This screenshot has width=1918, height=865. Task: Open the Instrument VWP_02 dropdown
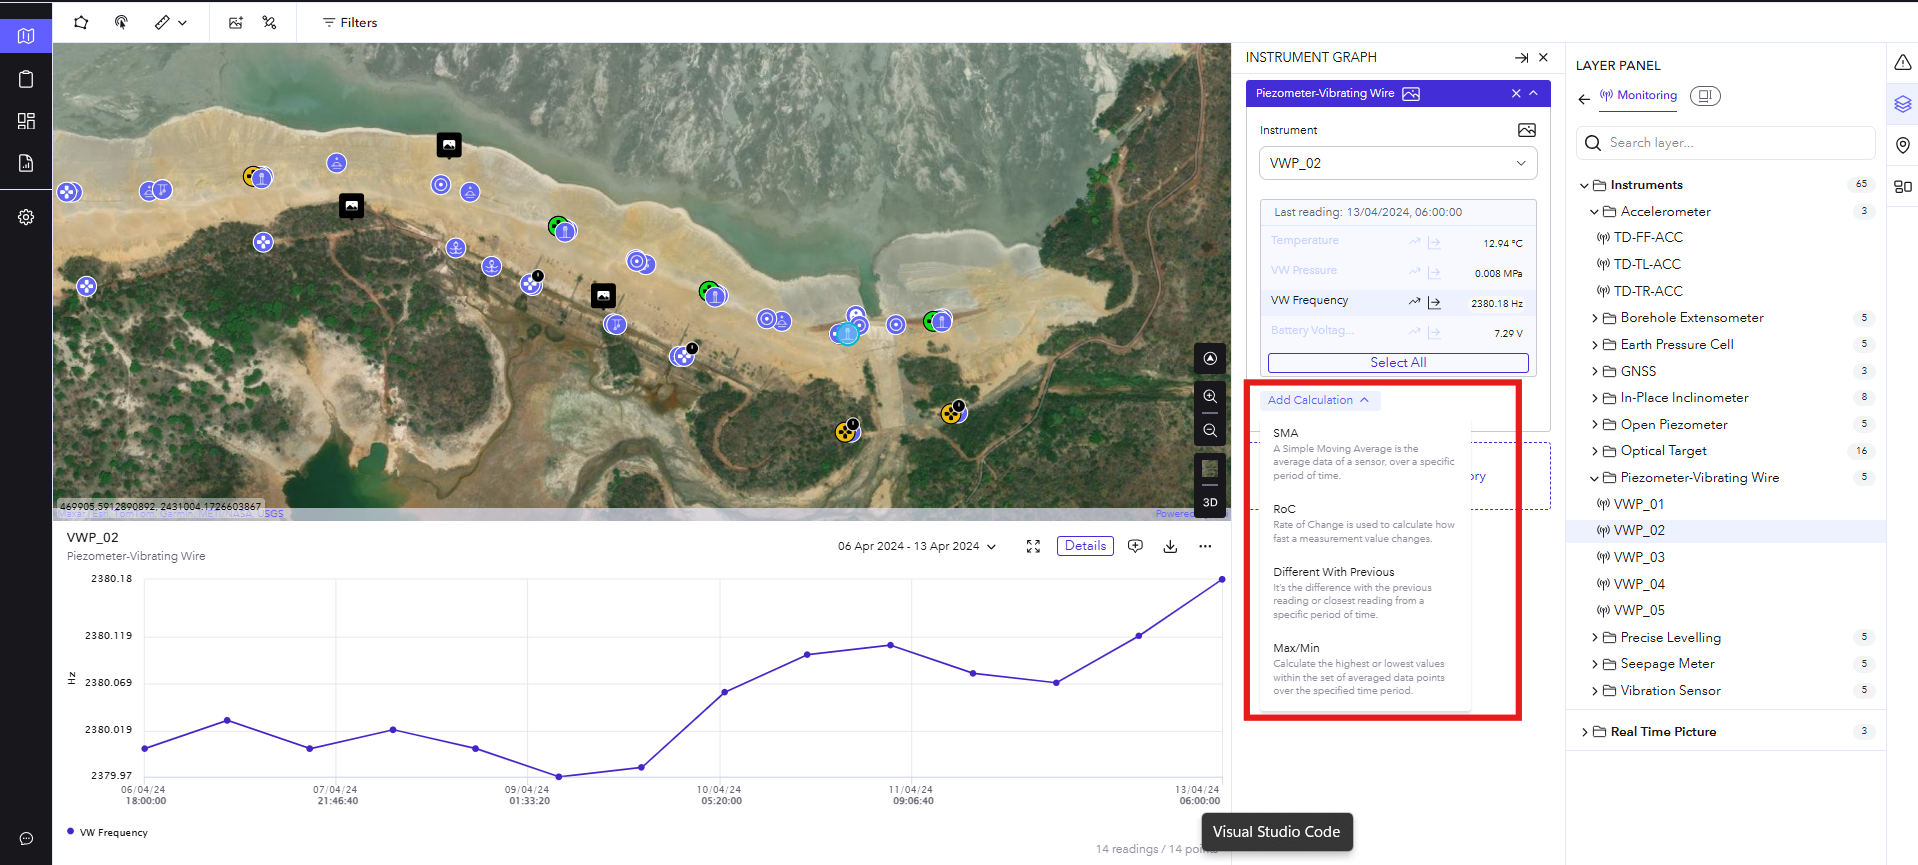[x=1397, y=163]
